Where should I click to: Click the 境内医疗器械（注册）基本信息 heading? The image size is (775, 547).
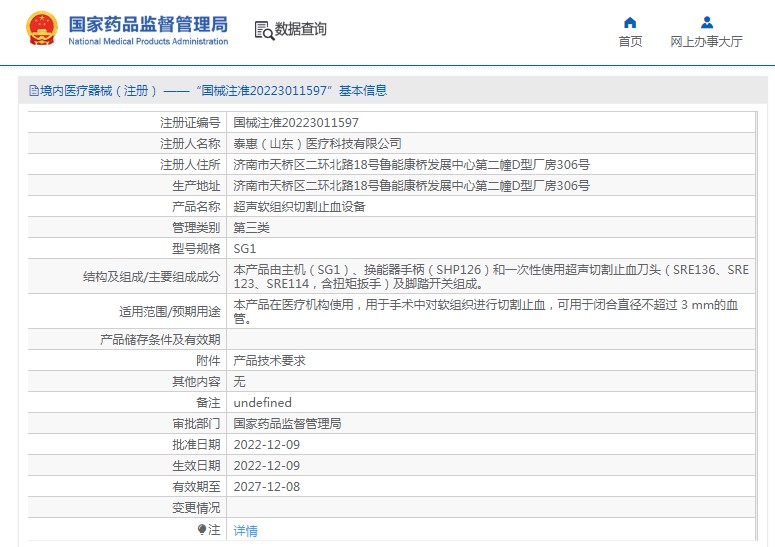pos(208,90)
